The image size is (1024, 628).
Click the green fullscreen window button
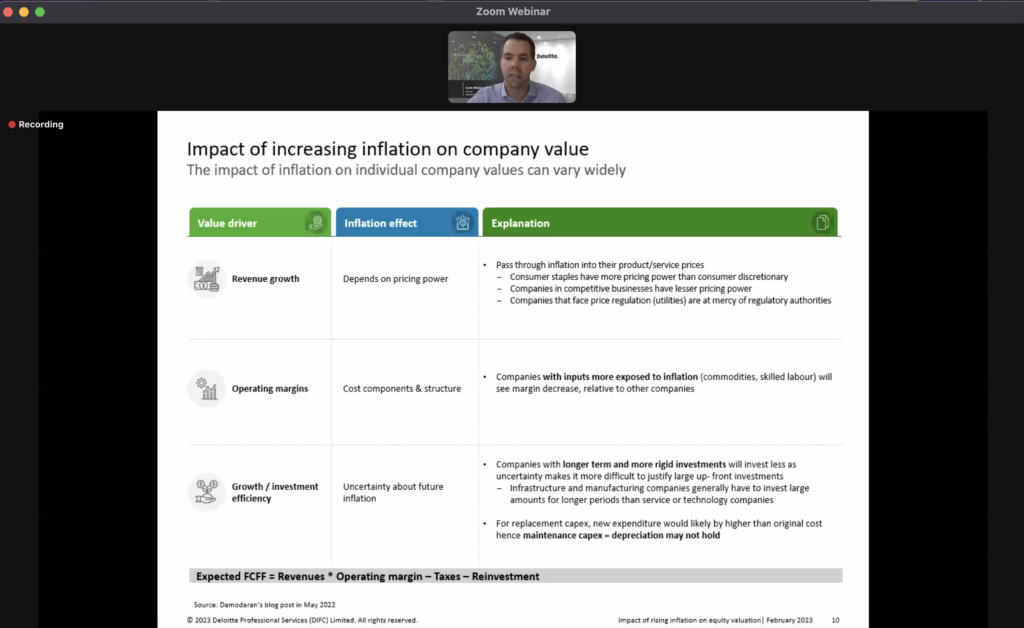tap(40, 12)
